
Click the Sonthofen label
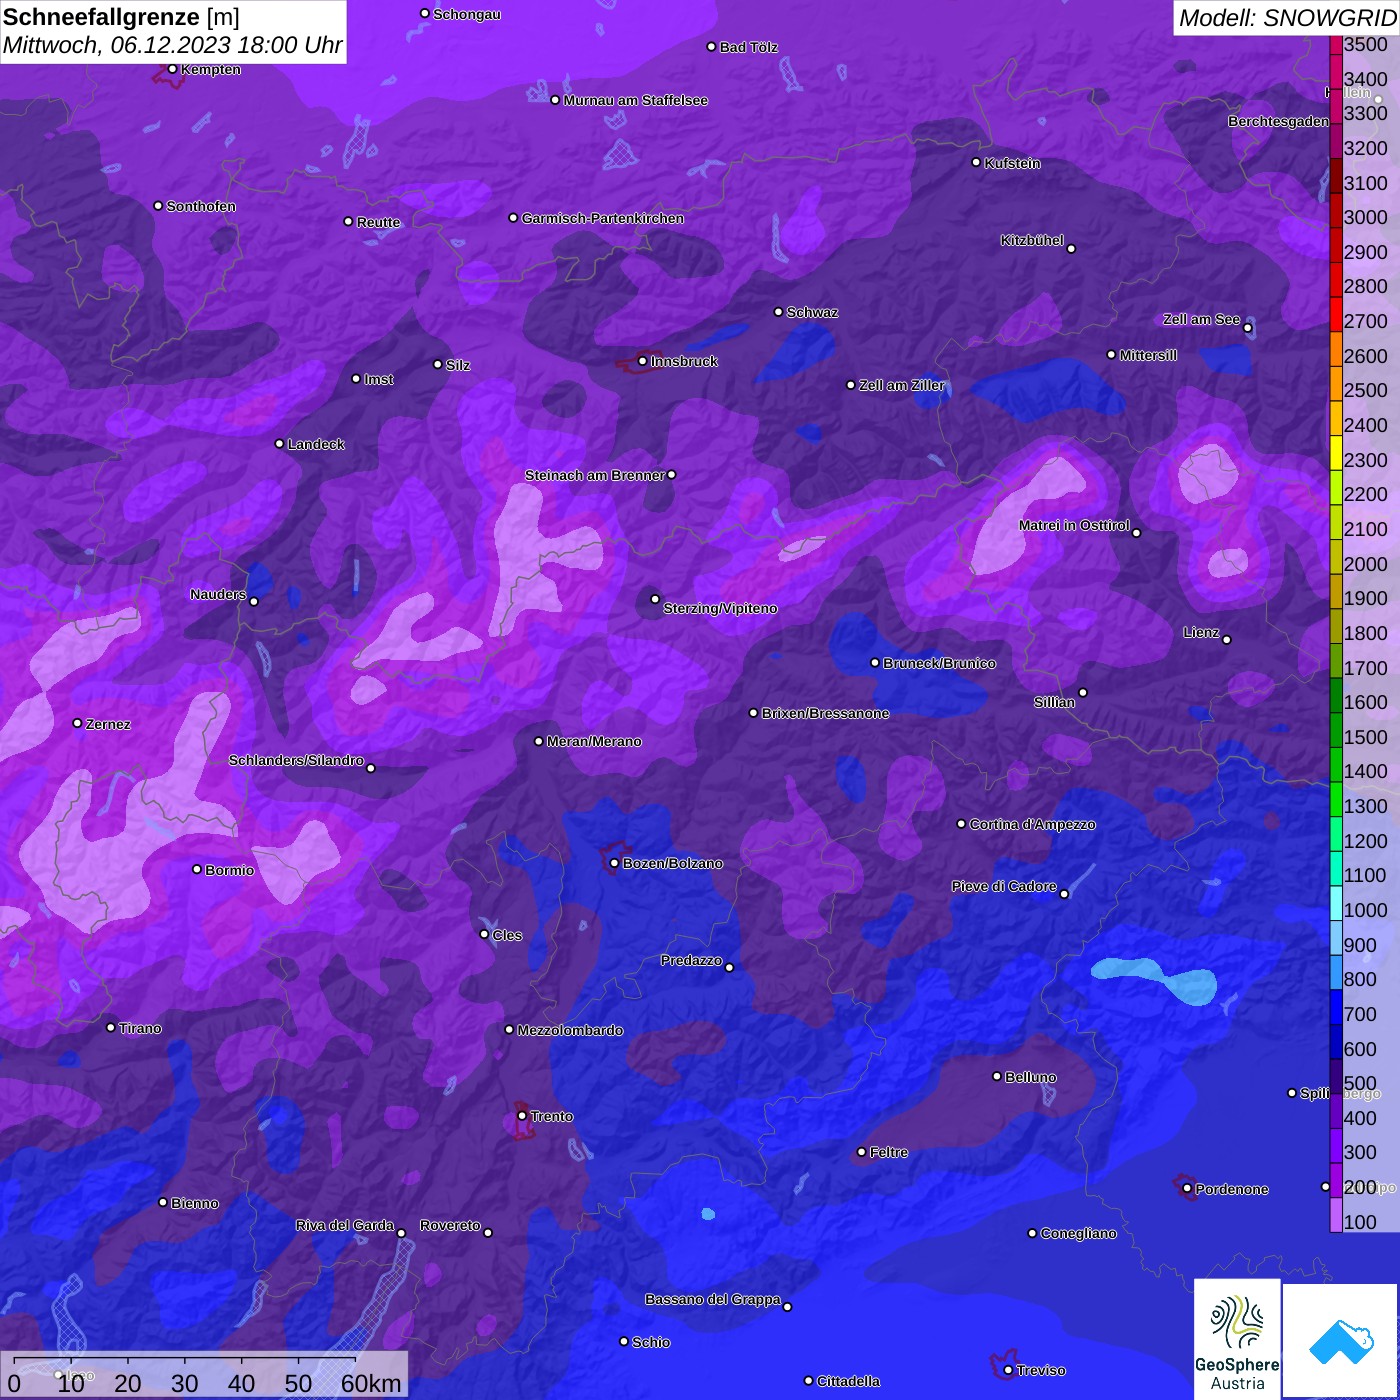pos(201,206)
